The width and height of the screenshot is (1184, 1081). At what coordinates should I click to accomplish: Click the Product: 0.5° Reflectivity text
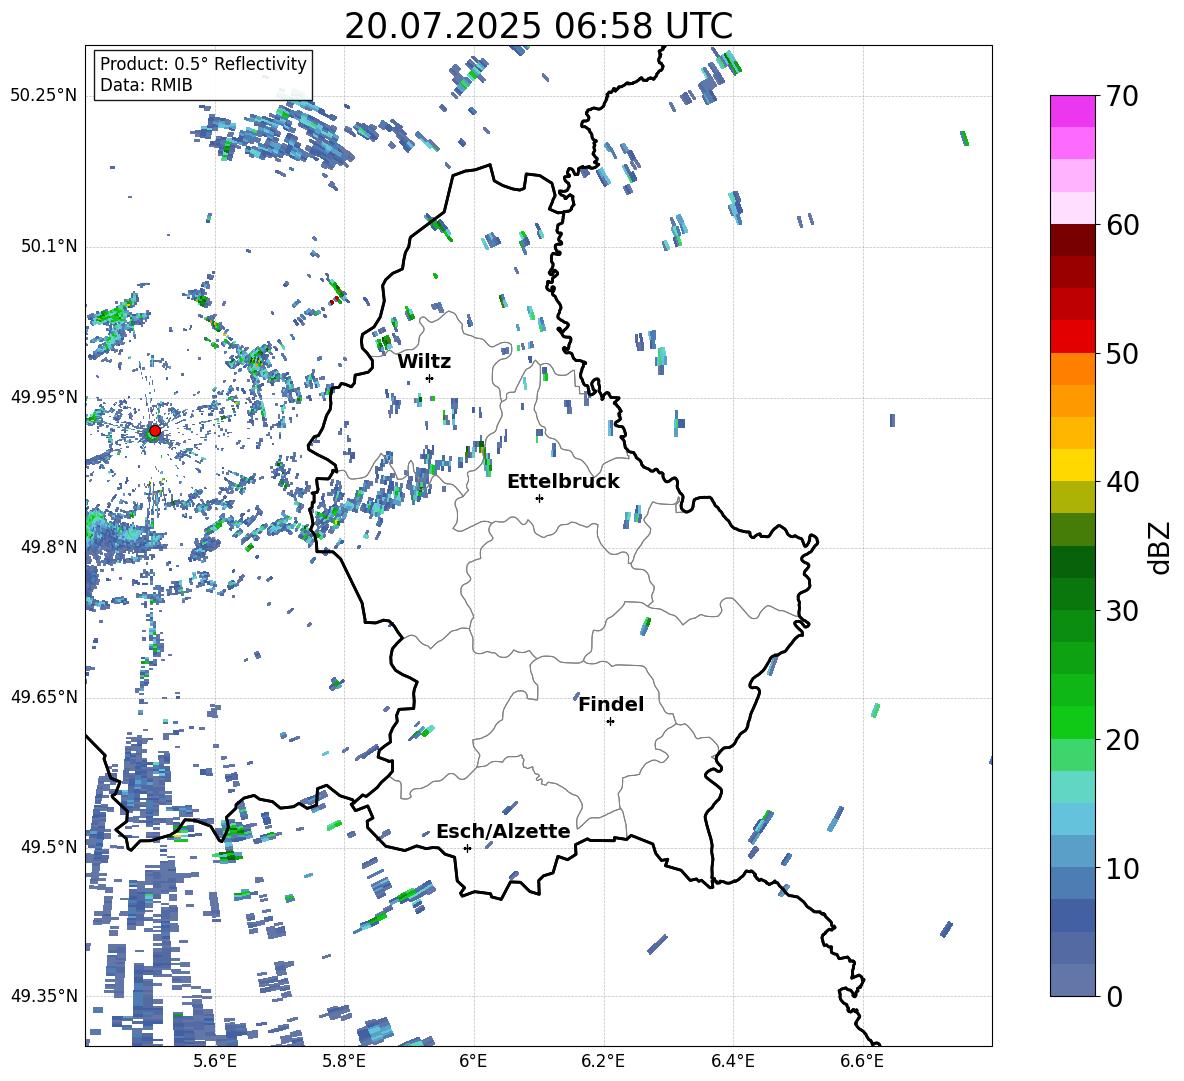[x=203, y=64]
